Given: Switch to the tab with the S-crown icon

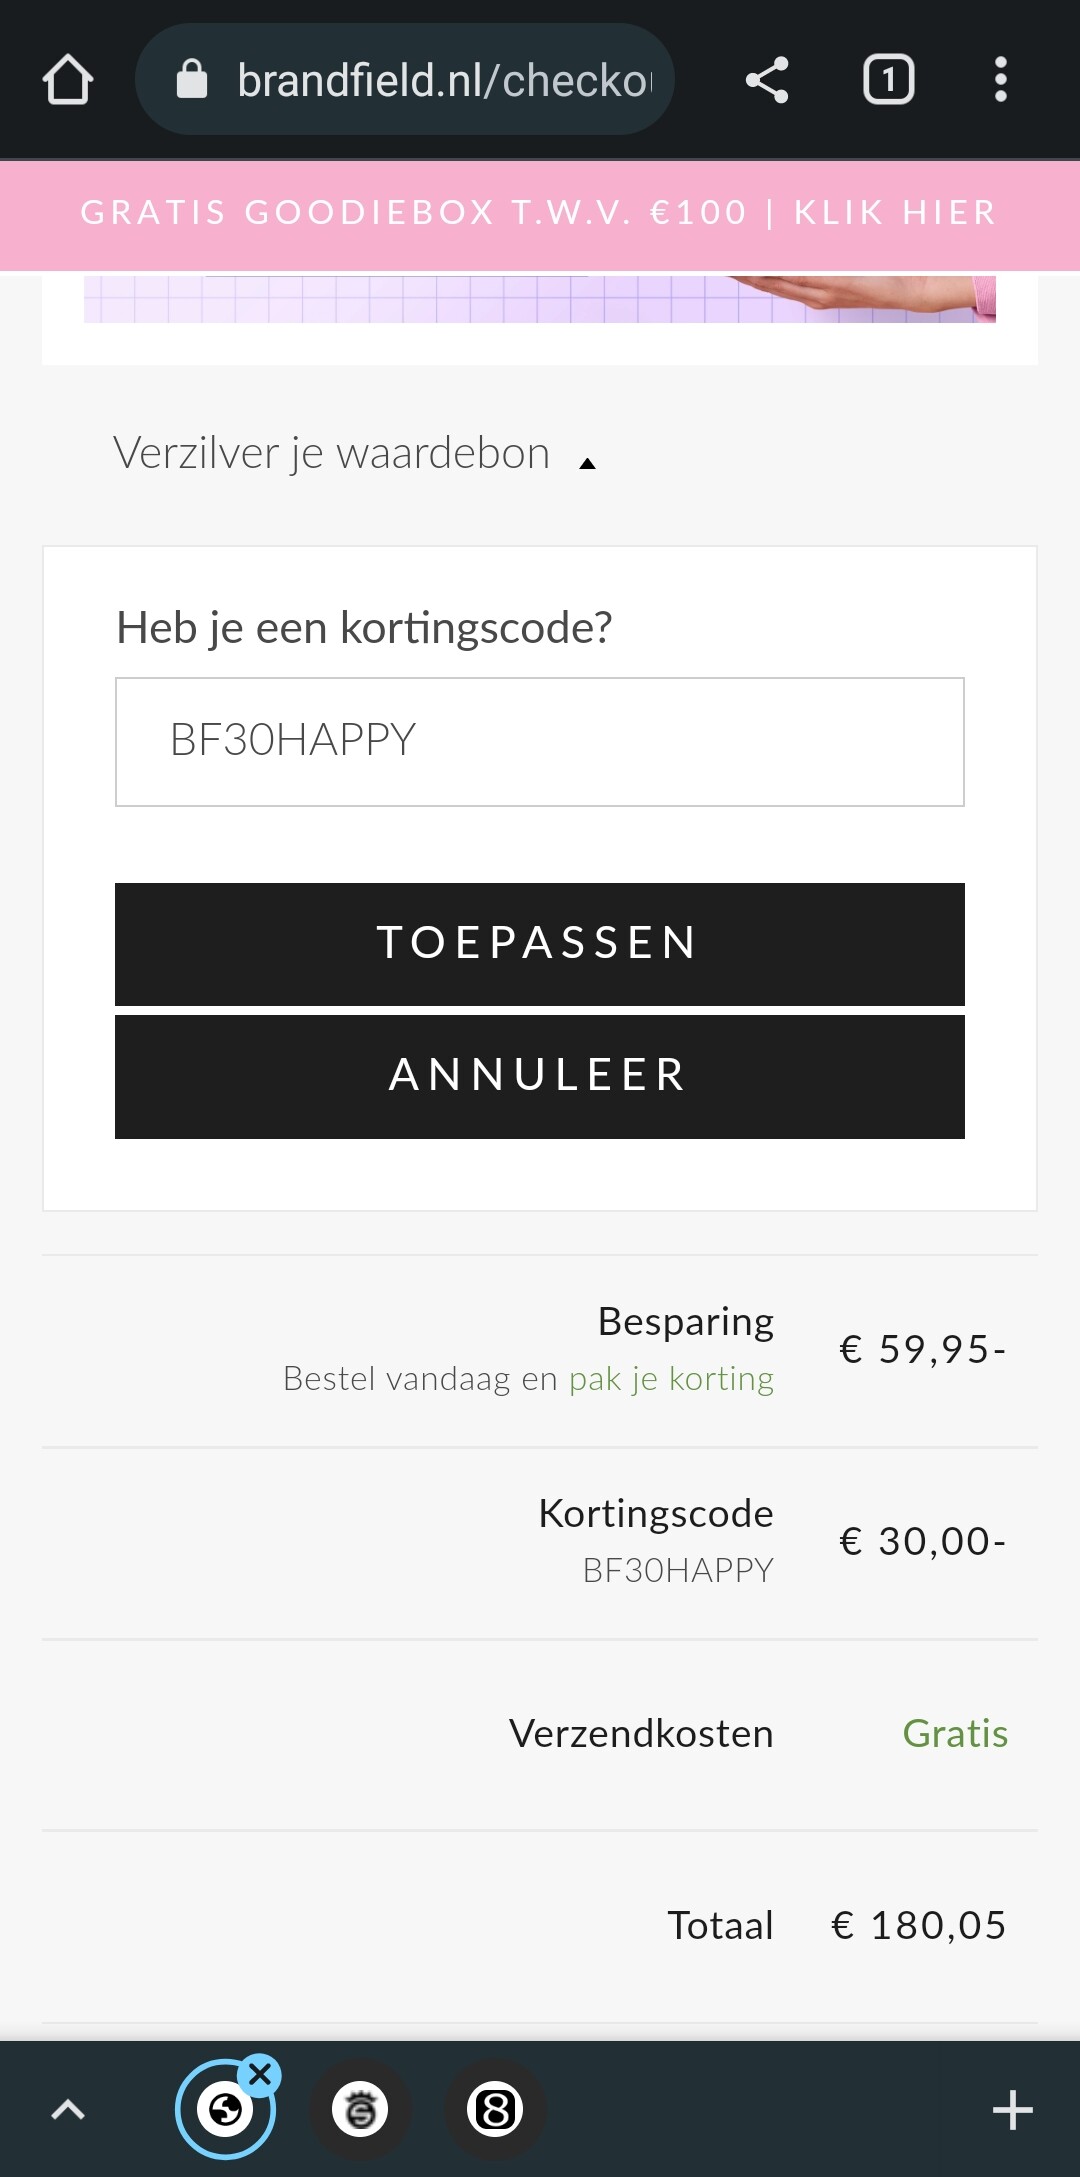Looking at the screenshot, I should click(x=360, y=2110).
